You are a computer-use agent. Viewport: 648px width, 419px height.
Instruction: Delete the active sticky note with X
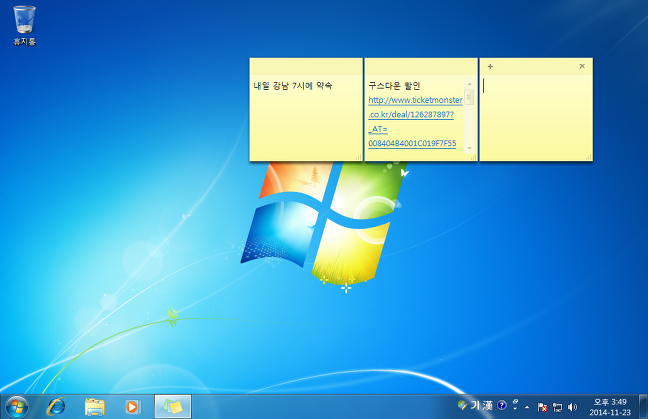click(582, 66)
